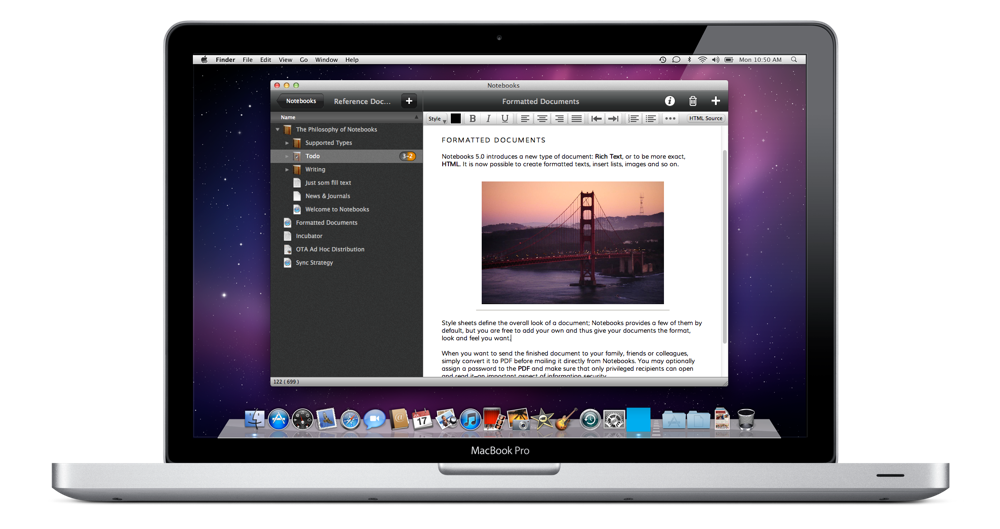
Task: Expand the Supported Types folder
Action: click(287, 143)
